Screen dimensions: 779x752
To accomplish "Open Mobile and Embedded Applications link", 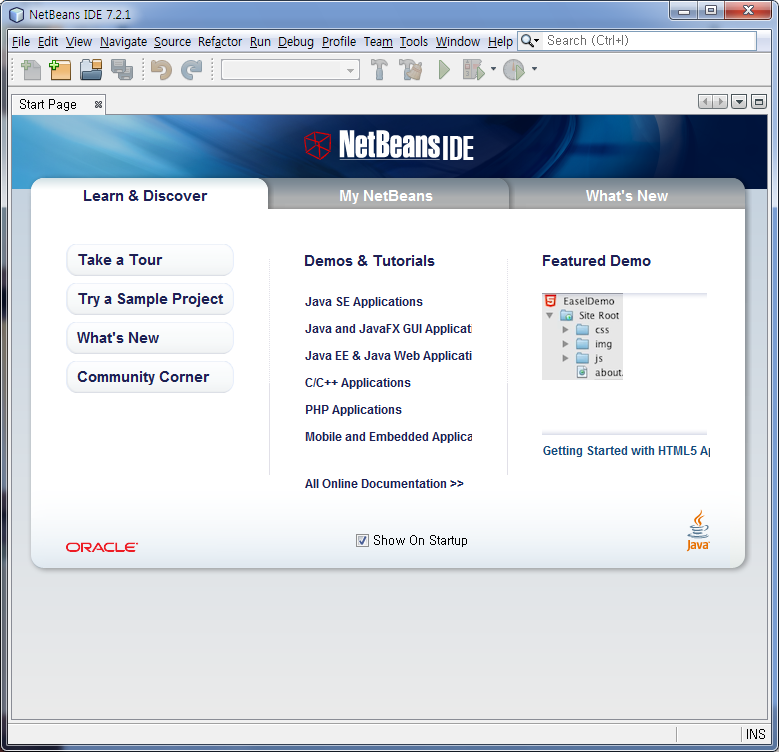I will [x=388, y=437].
